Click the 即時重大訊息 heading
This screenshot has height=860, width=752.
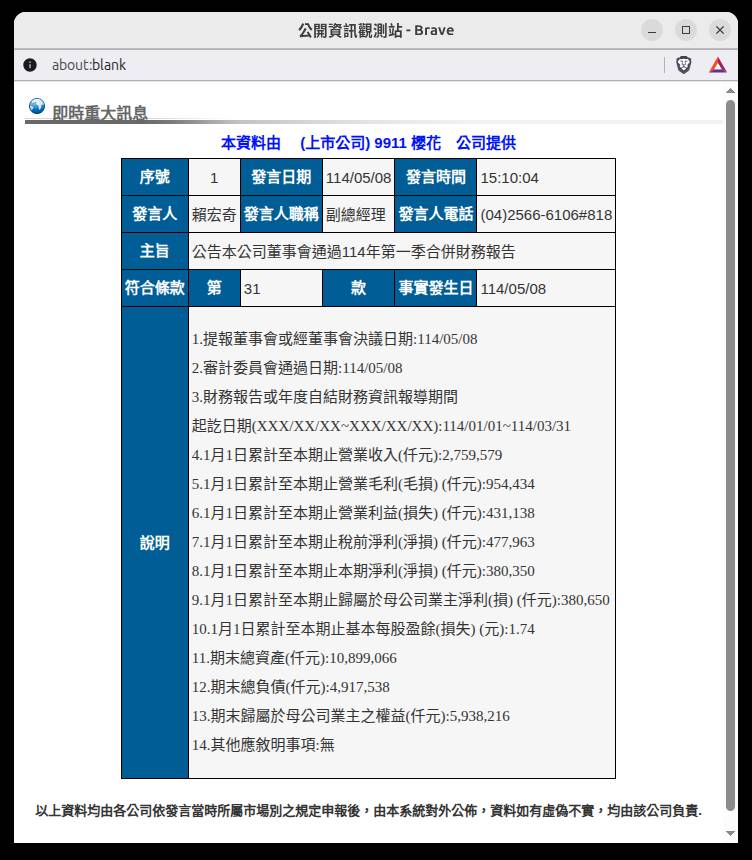[x=100, y=112]
